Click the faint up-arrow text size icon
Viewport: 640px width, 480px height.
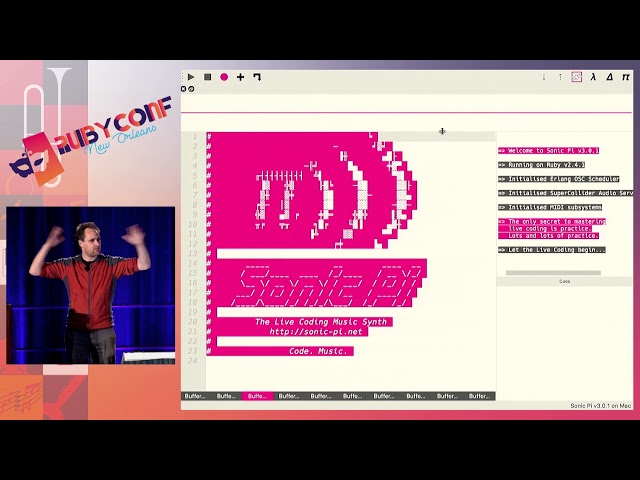560,77
